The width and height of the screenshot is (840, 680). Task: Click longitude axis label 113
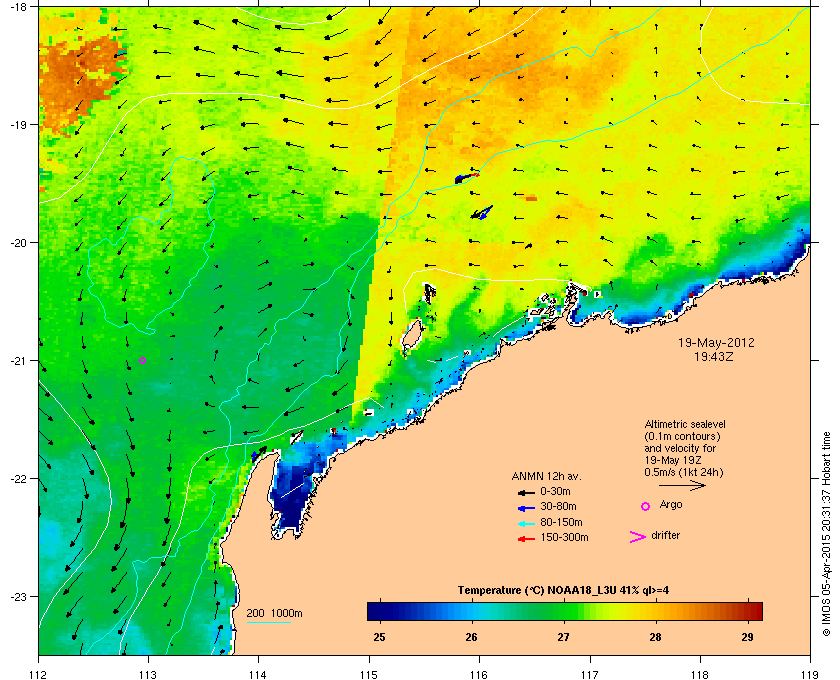click(148, 674)
